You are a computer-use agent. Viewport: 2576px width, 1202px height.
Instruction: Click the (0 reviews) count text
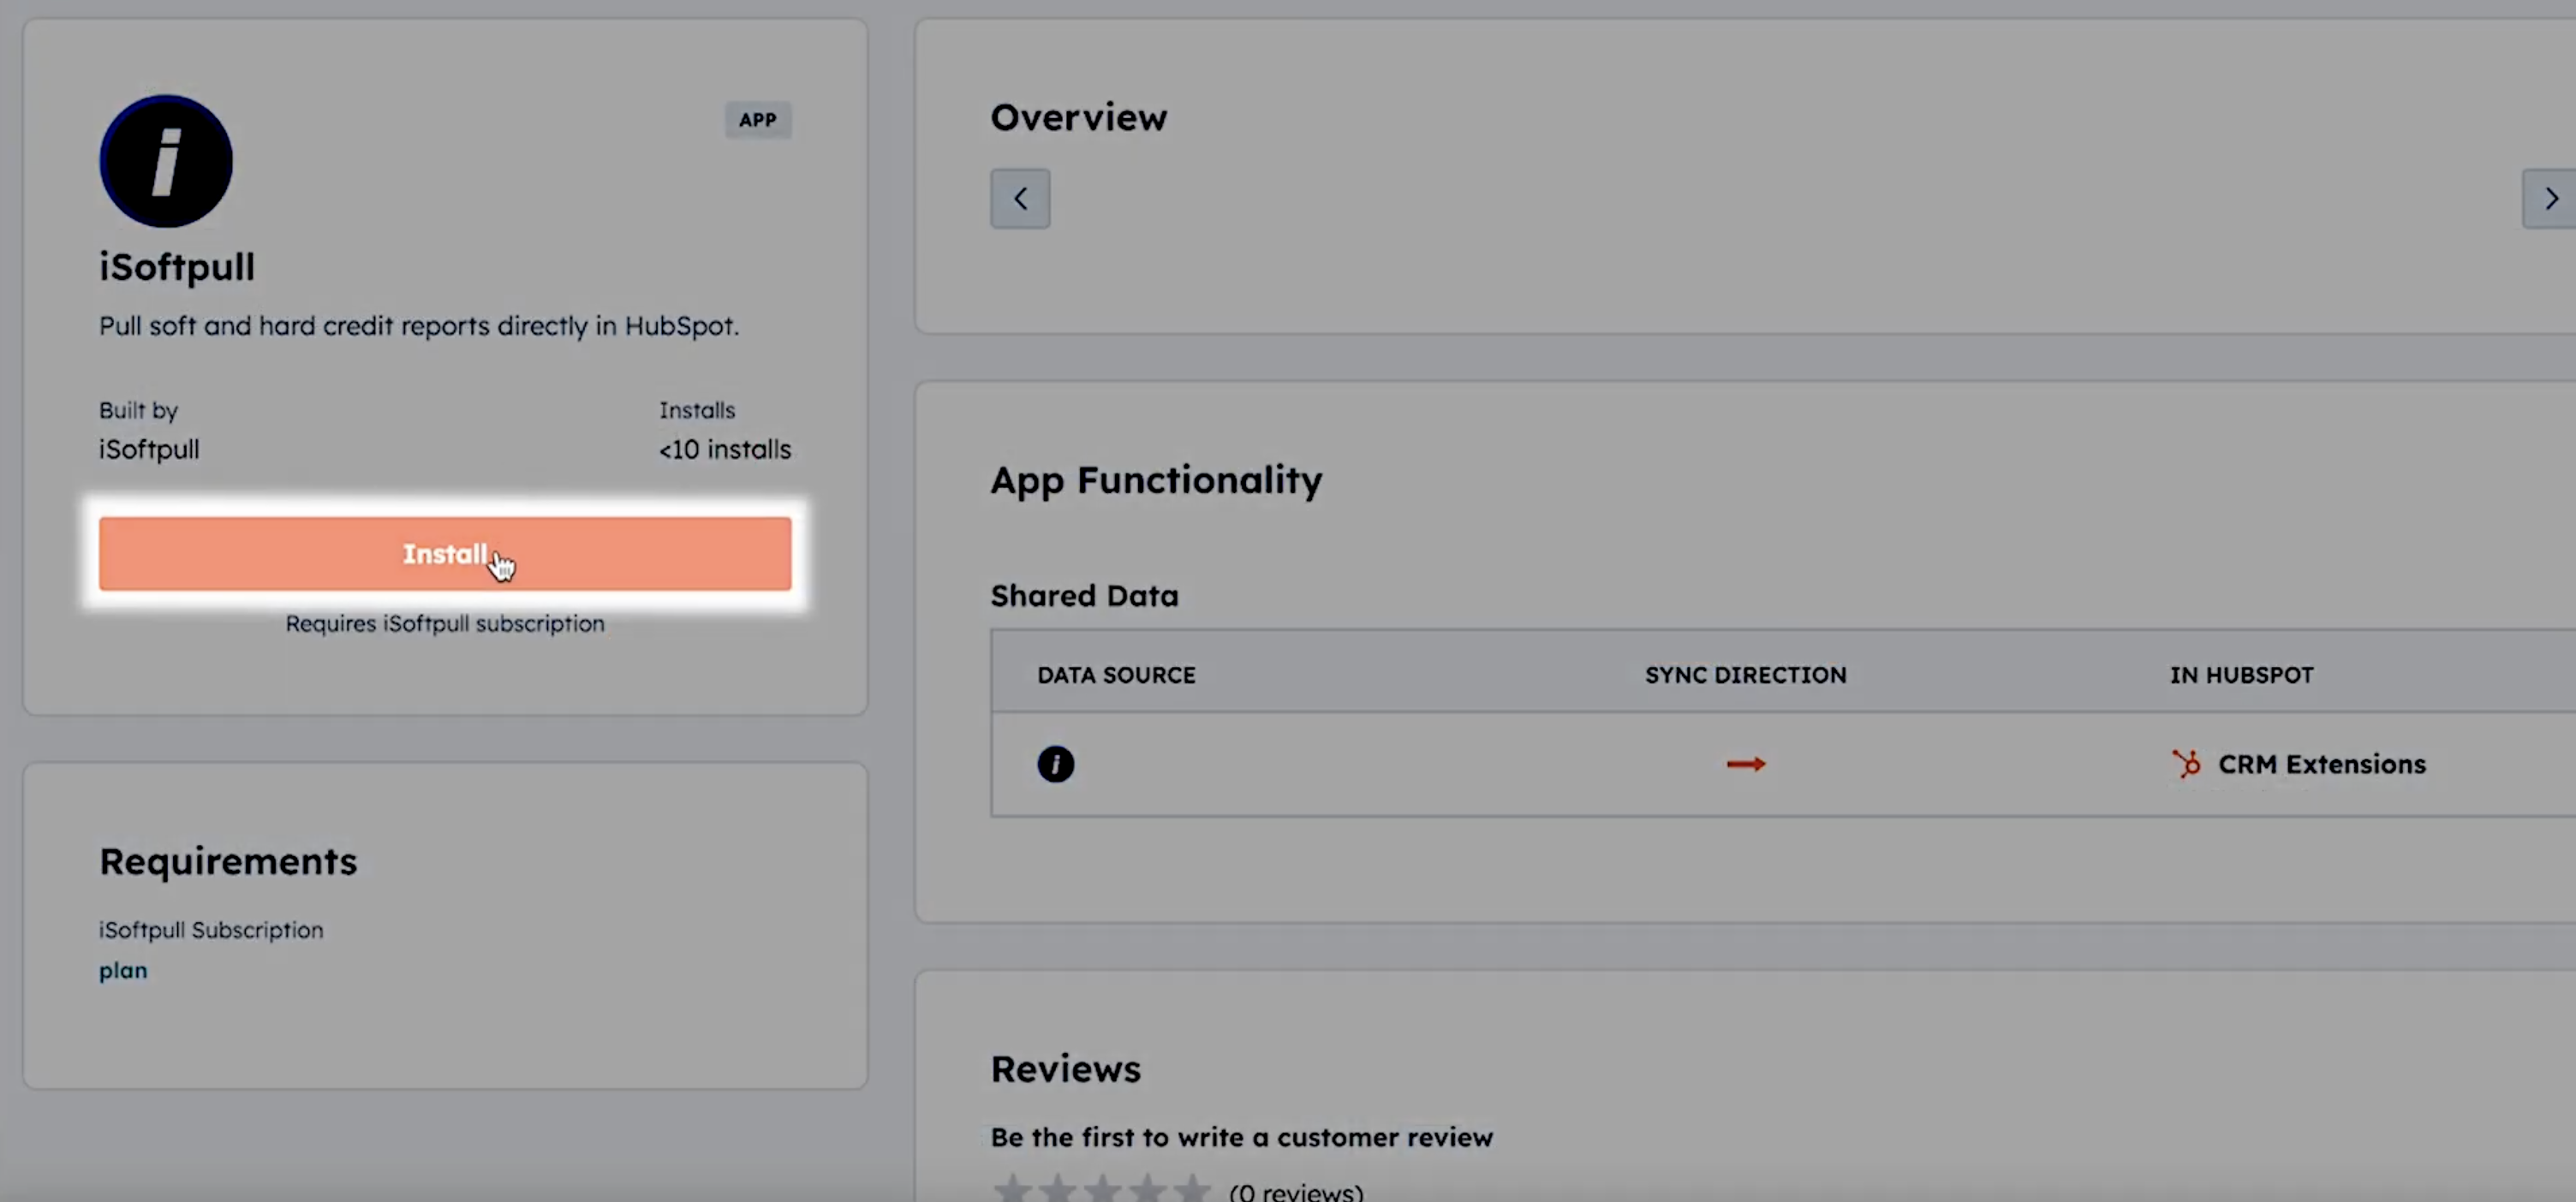pyautogui.click(x=1296, y=1191)
